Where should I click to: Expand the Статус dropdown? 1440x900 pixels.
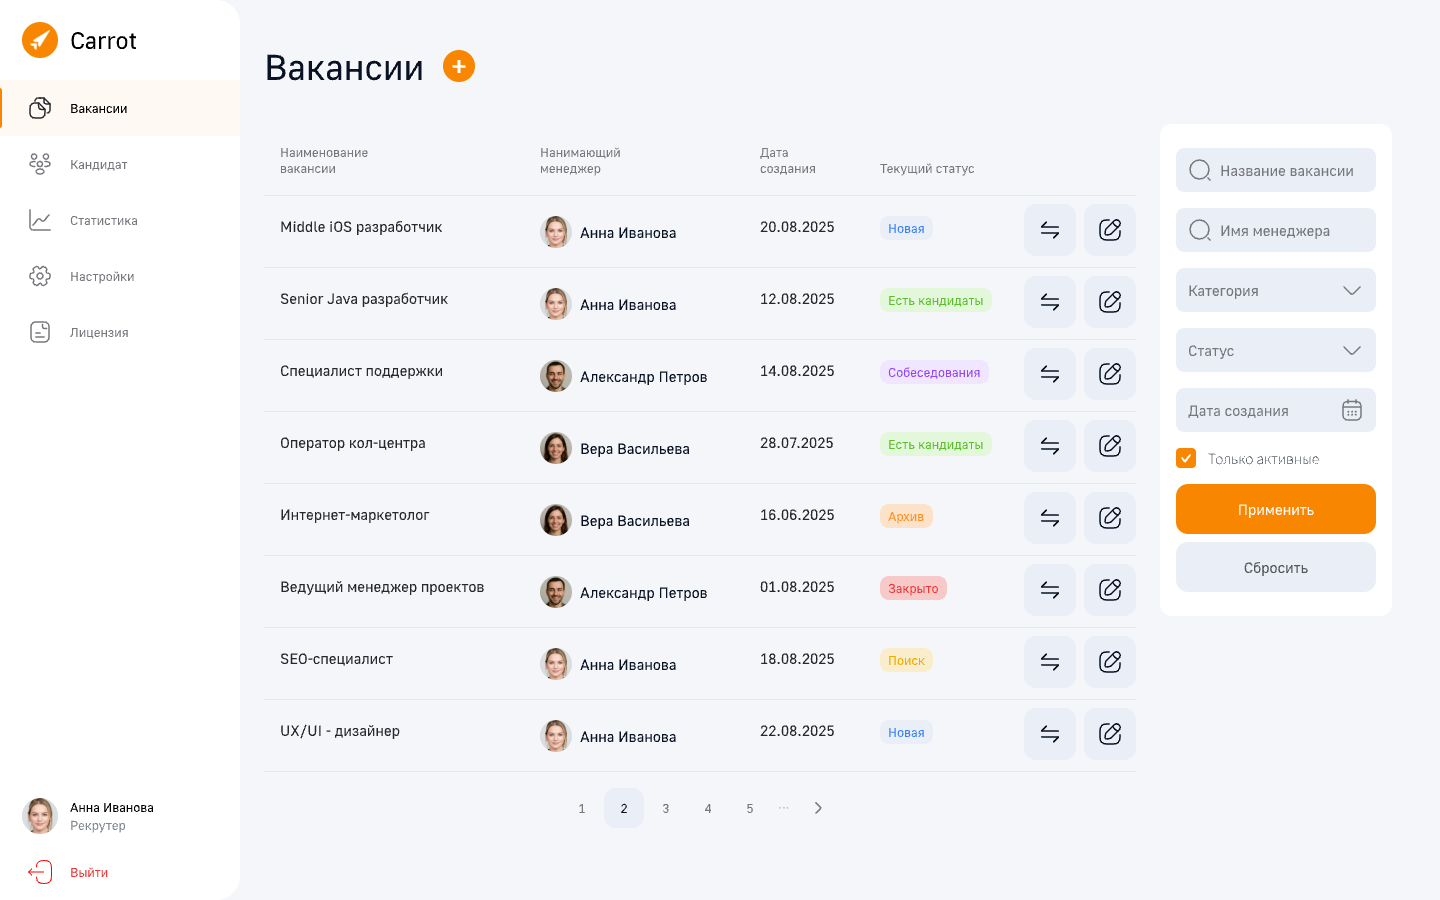click(1276, 350)
